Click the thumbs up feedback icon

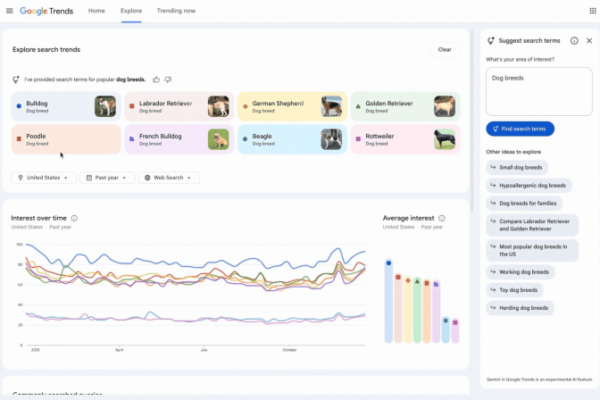[x=155, y=78]
